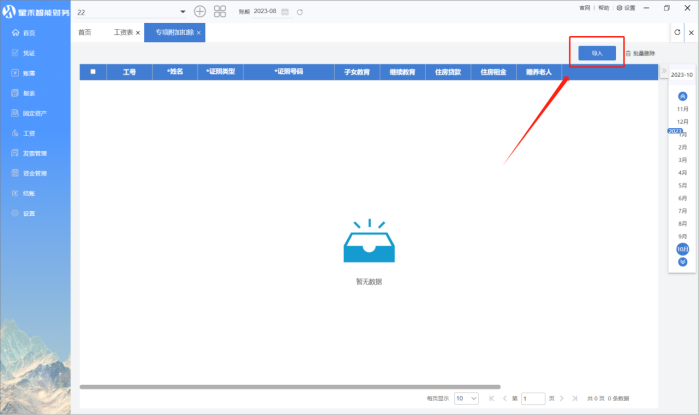Screen dimensions: 699x415
Task: Open the 发票管理 (invoice management) module
Action: click(34, 153)
